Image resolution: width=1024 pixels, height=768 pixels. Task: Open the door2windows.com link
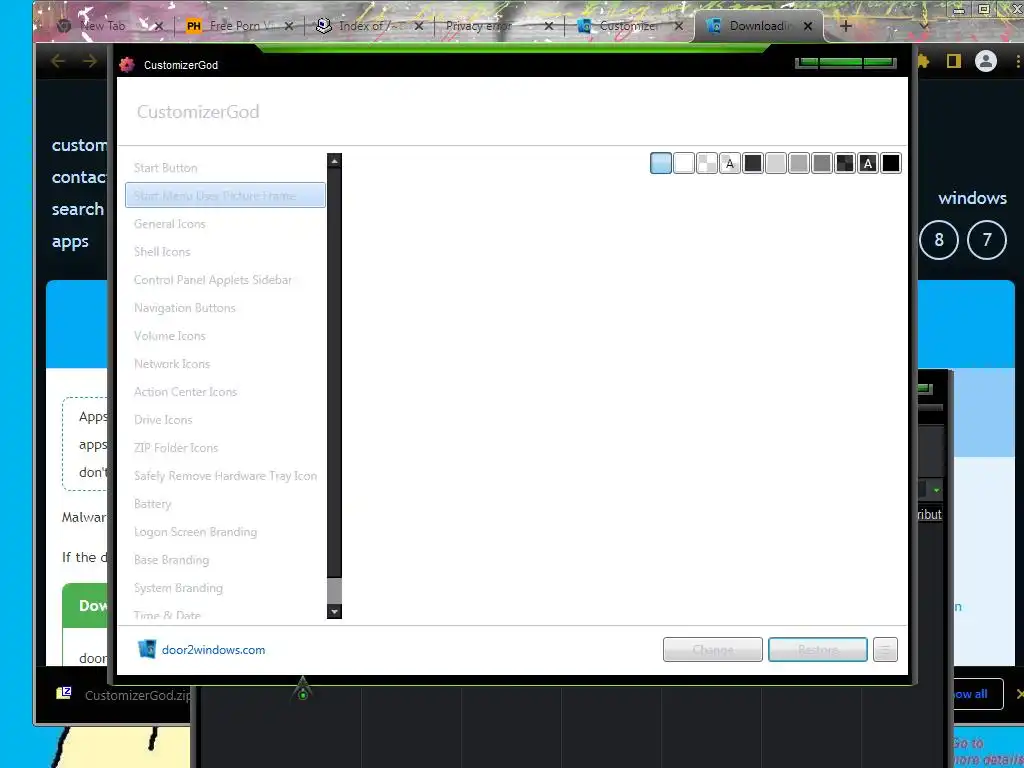[214, 650]
